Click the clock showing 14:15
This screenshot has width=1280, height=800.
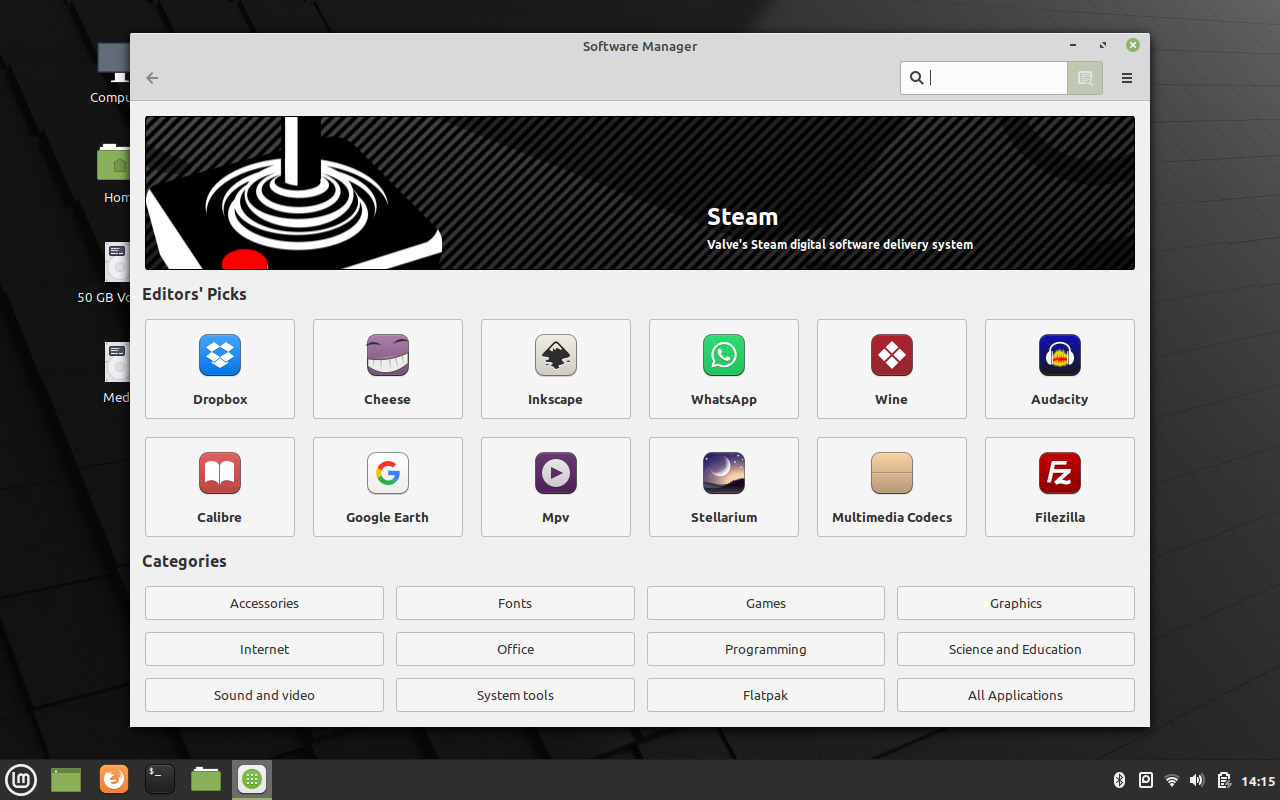[x=1258, y=781]
